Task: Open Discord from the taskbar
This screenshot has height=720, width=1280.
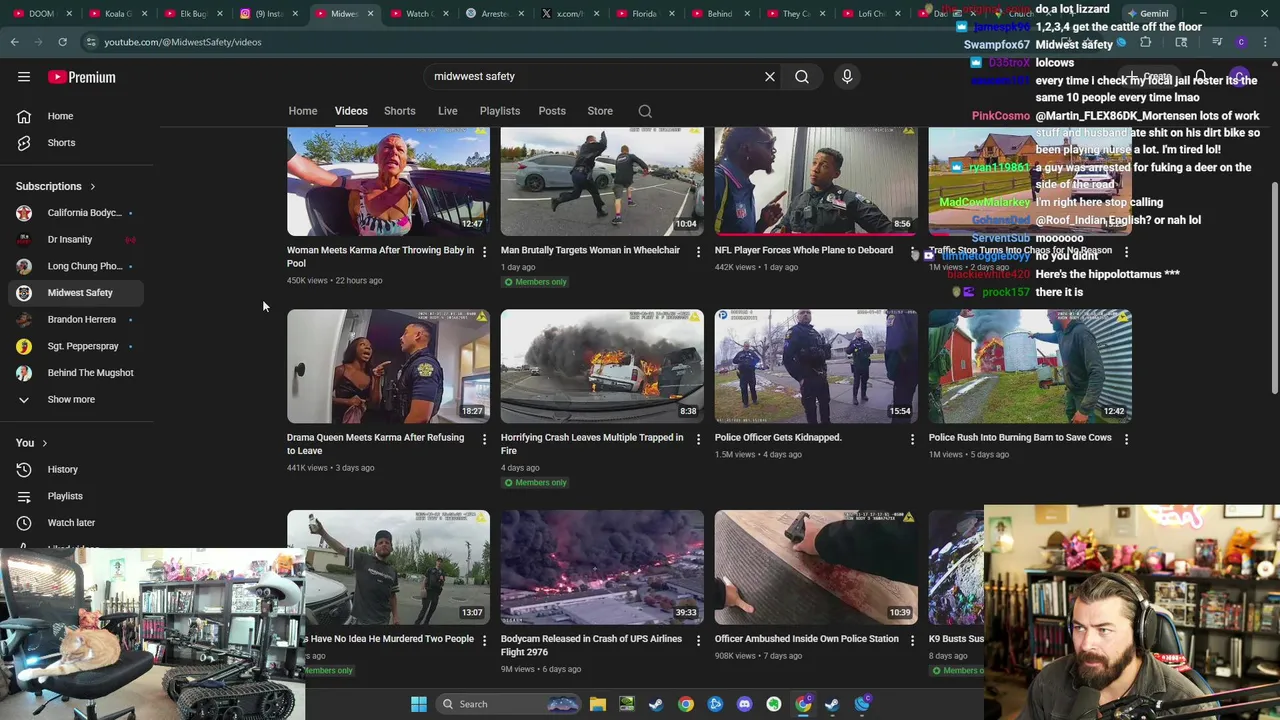Action: 744,704
